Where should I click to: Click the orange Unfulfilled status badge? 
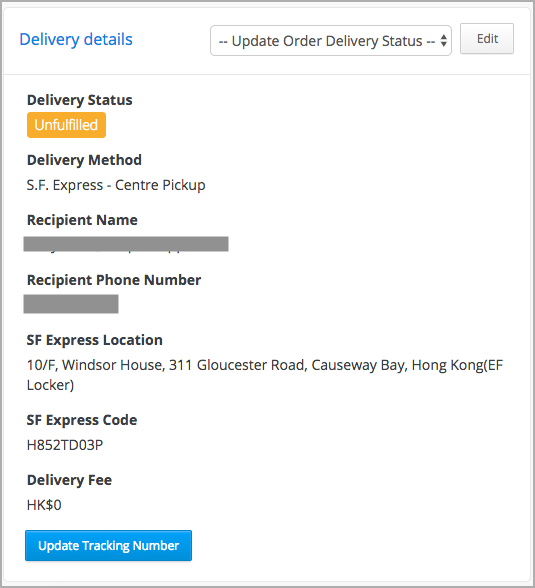tap(66, 125)
